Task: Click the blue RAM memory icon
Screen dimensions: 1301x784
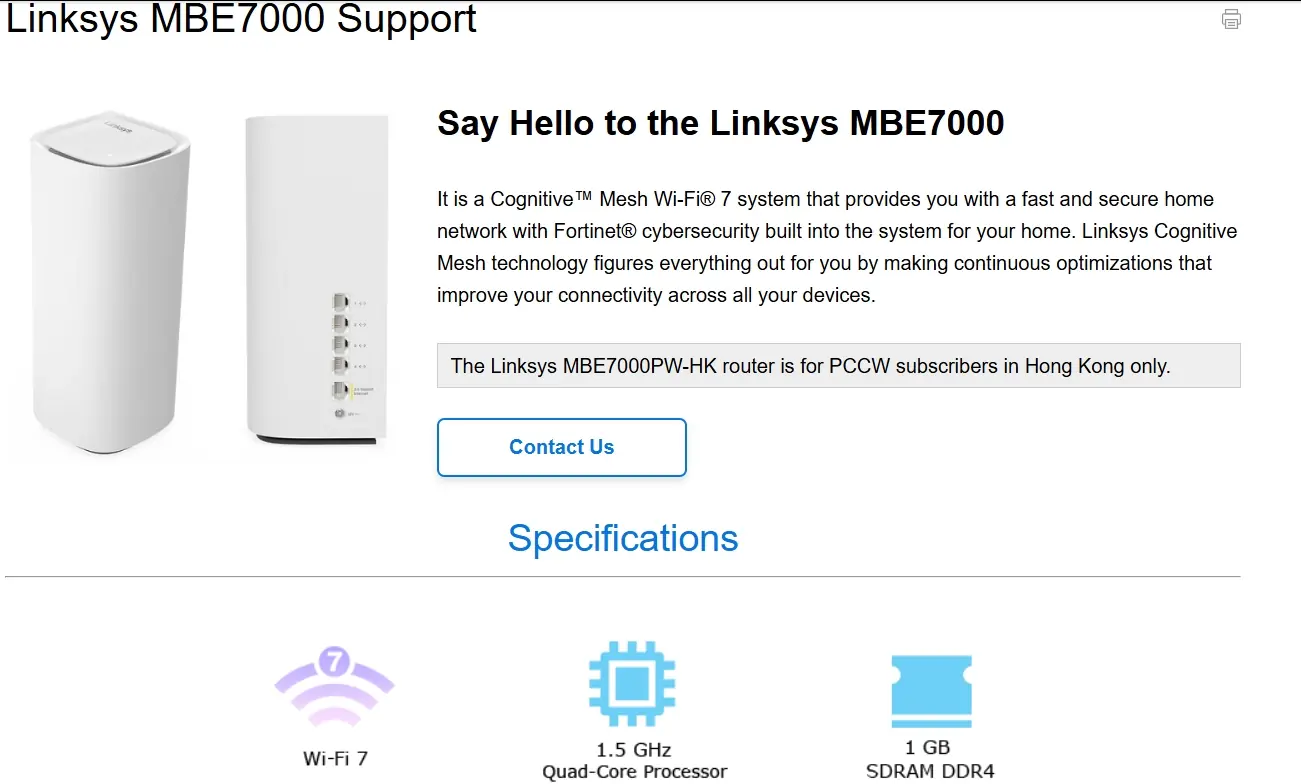Action: (x=931, y=690)
